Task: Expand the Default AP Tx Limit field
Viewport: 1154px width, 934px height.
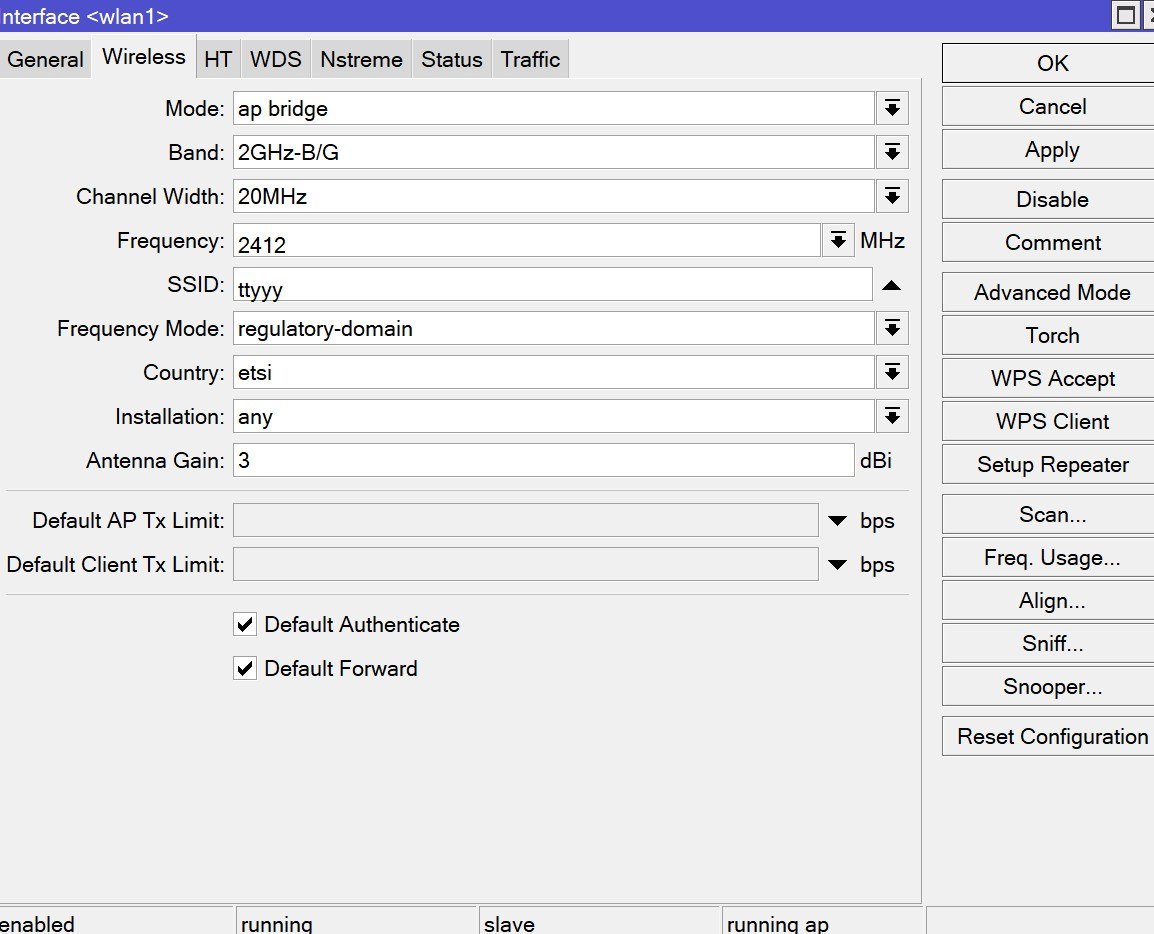Action: click(837, 520)
